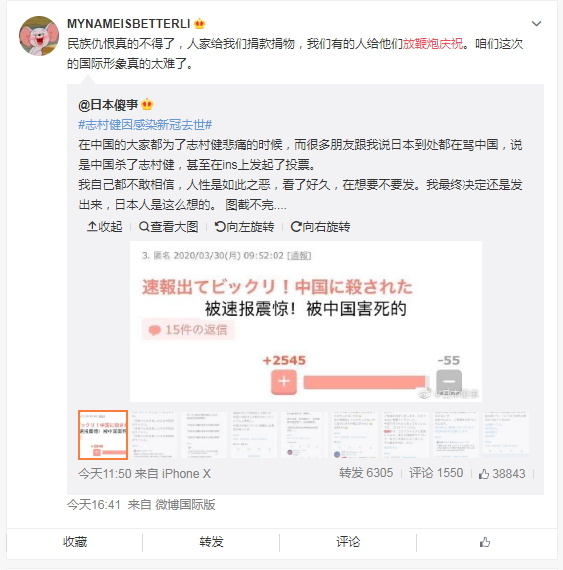563x570 pixels.
Task: Open the 放鞭炮庆祝 red link
Action: (x=433, y=44)
